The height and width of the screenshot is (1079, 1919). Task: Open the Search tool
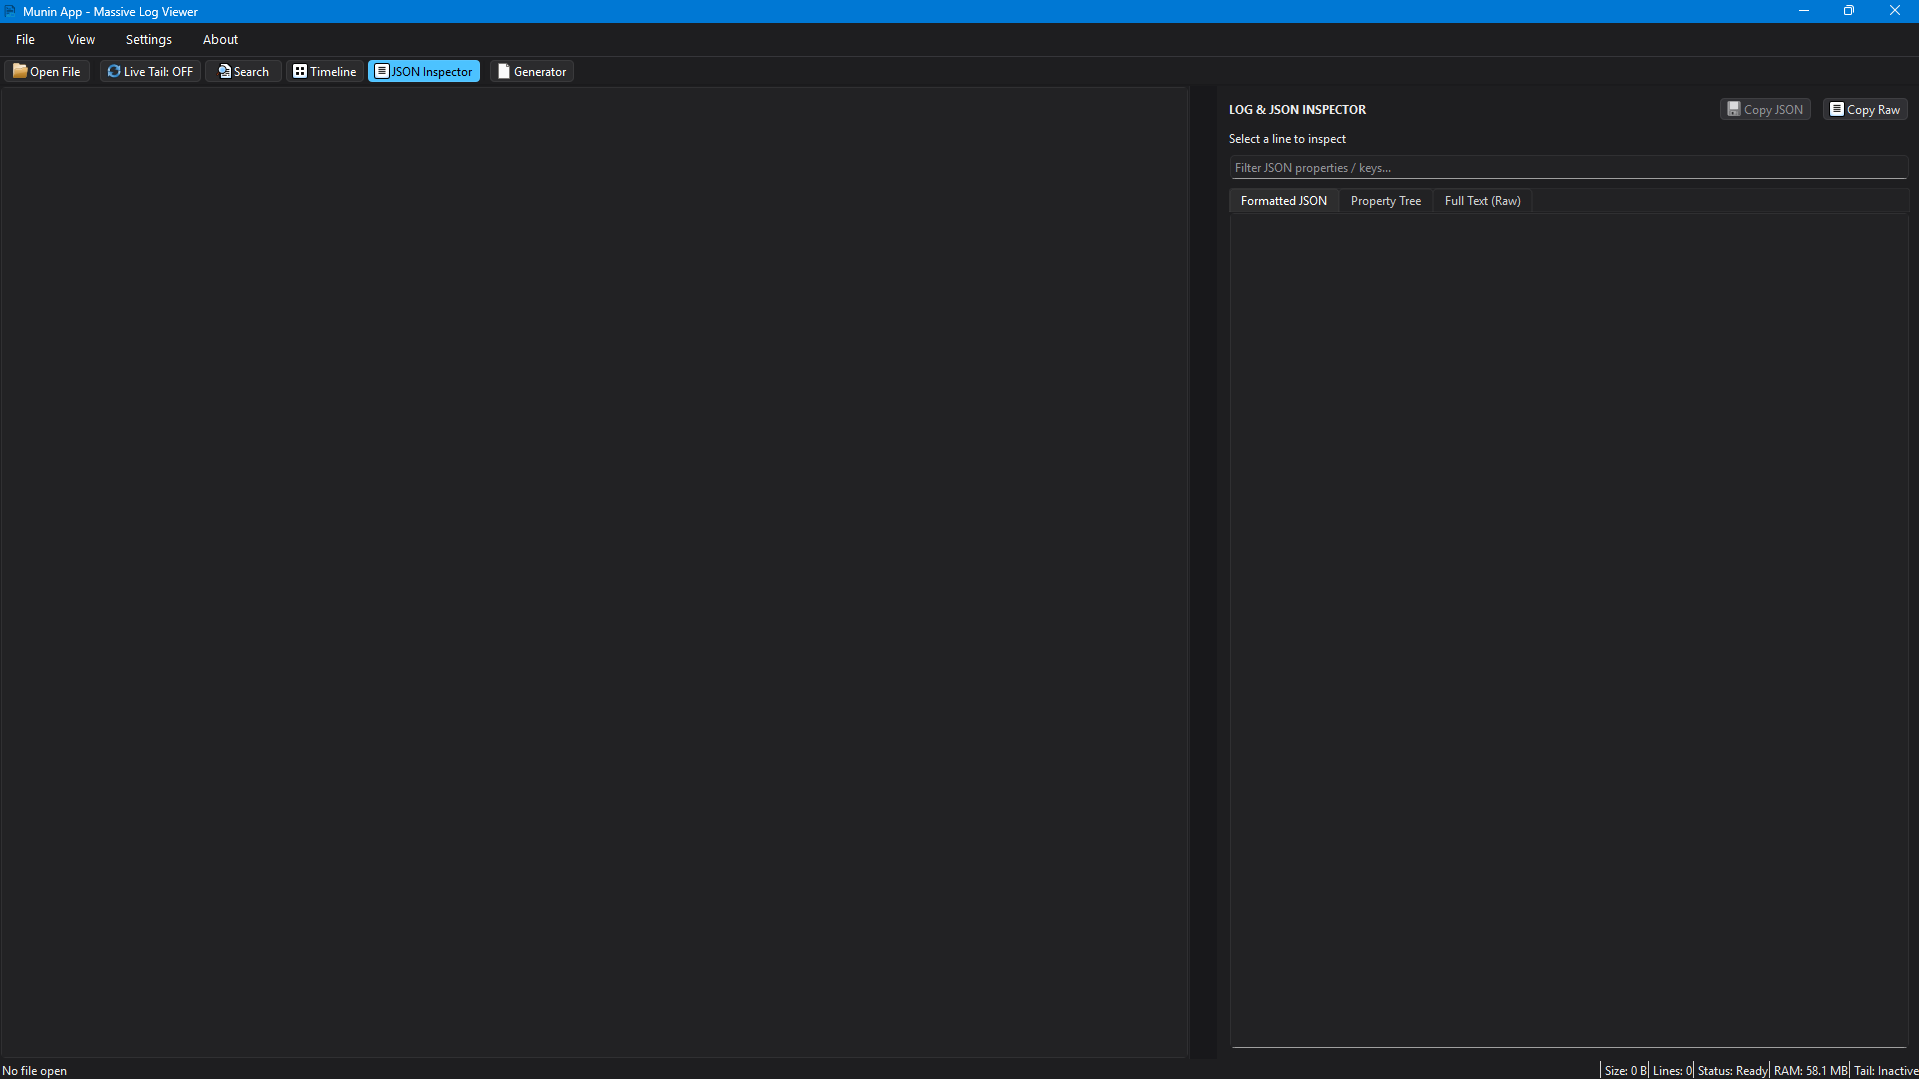tap(243, 71)
